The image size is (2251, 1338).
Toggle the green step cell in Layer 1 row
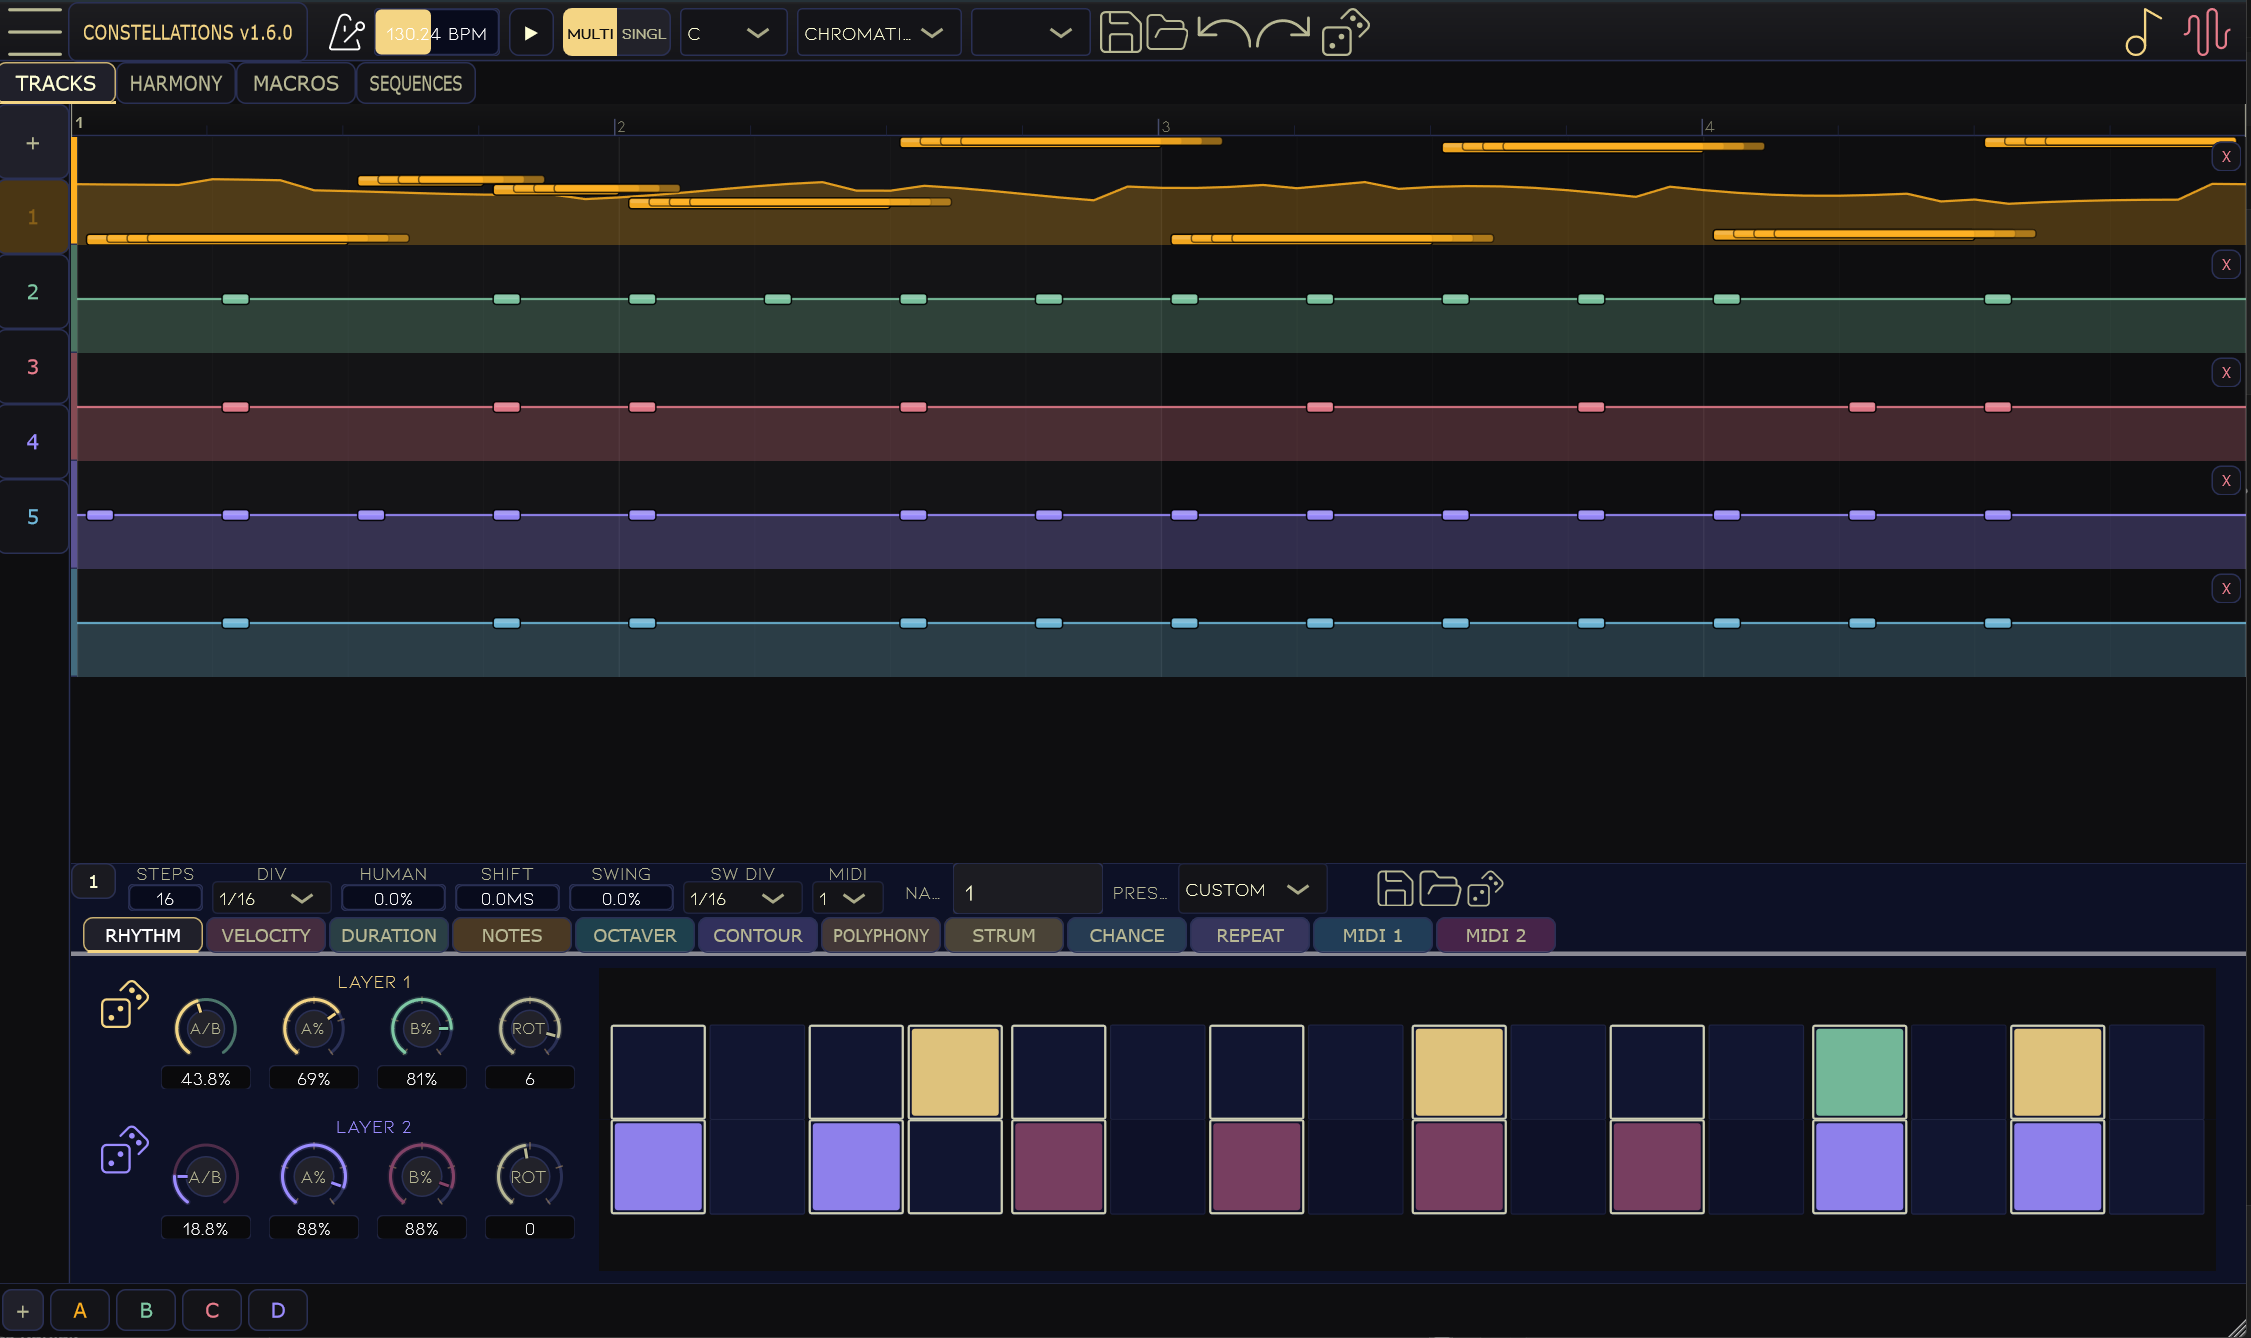pyautogui.click(x=1859, y=1072)
